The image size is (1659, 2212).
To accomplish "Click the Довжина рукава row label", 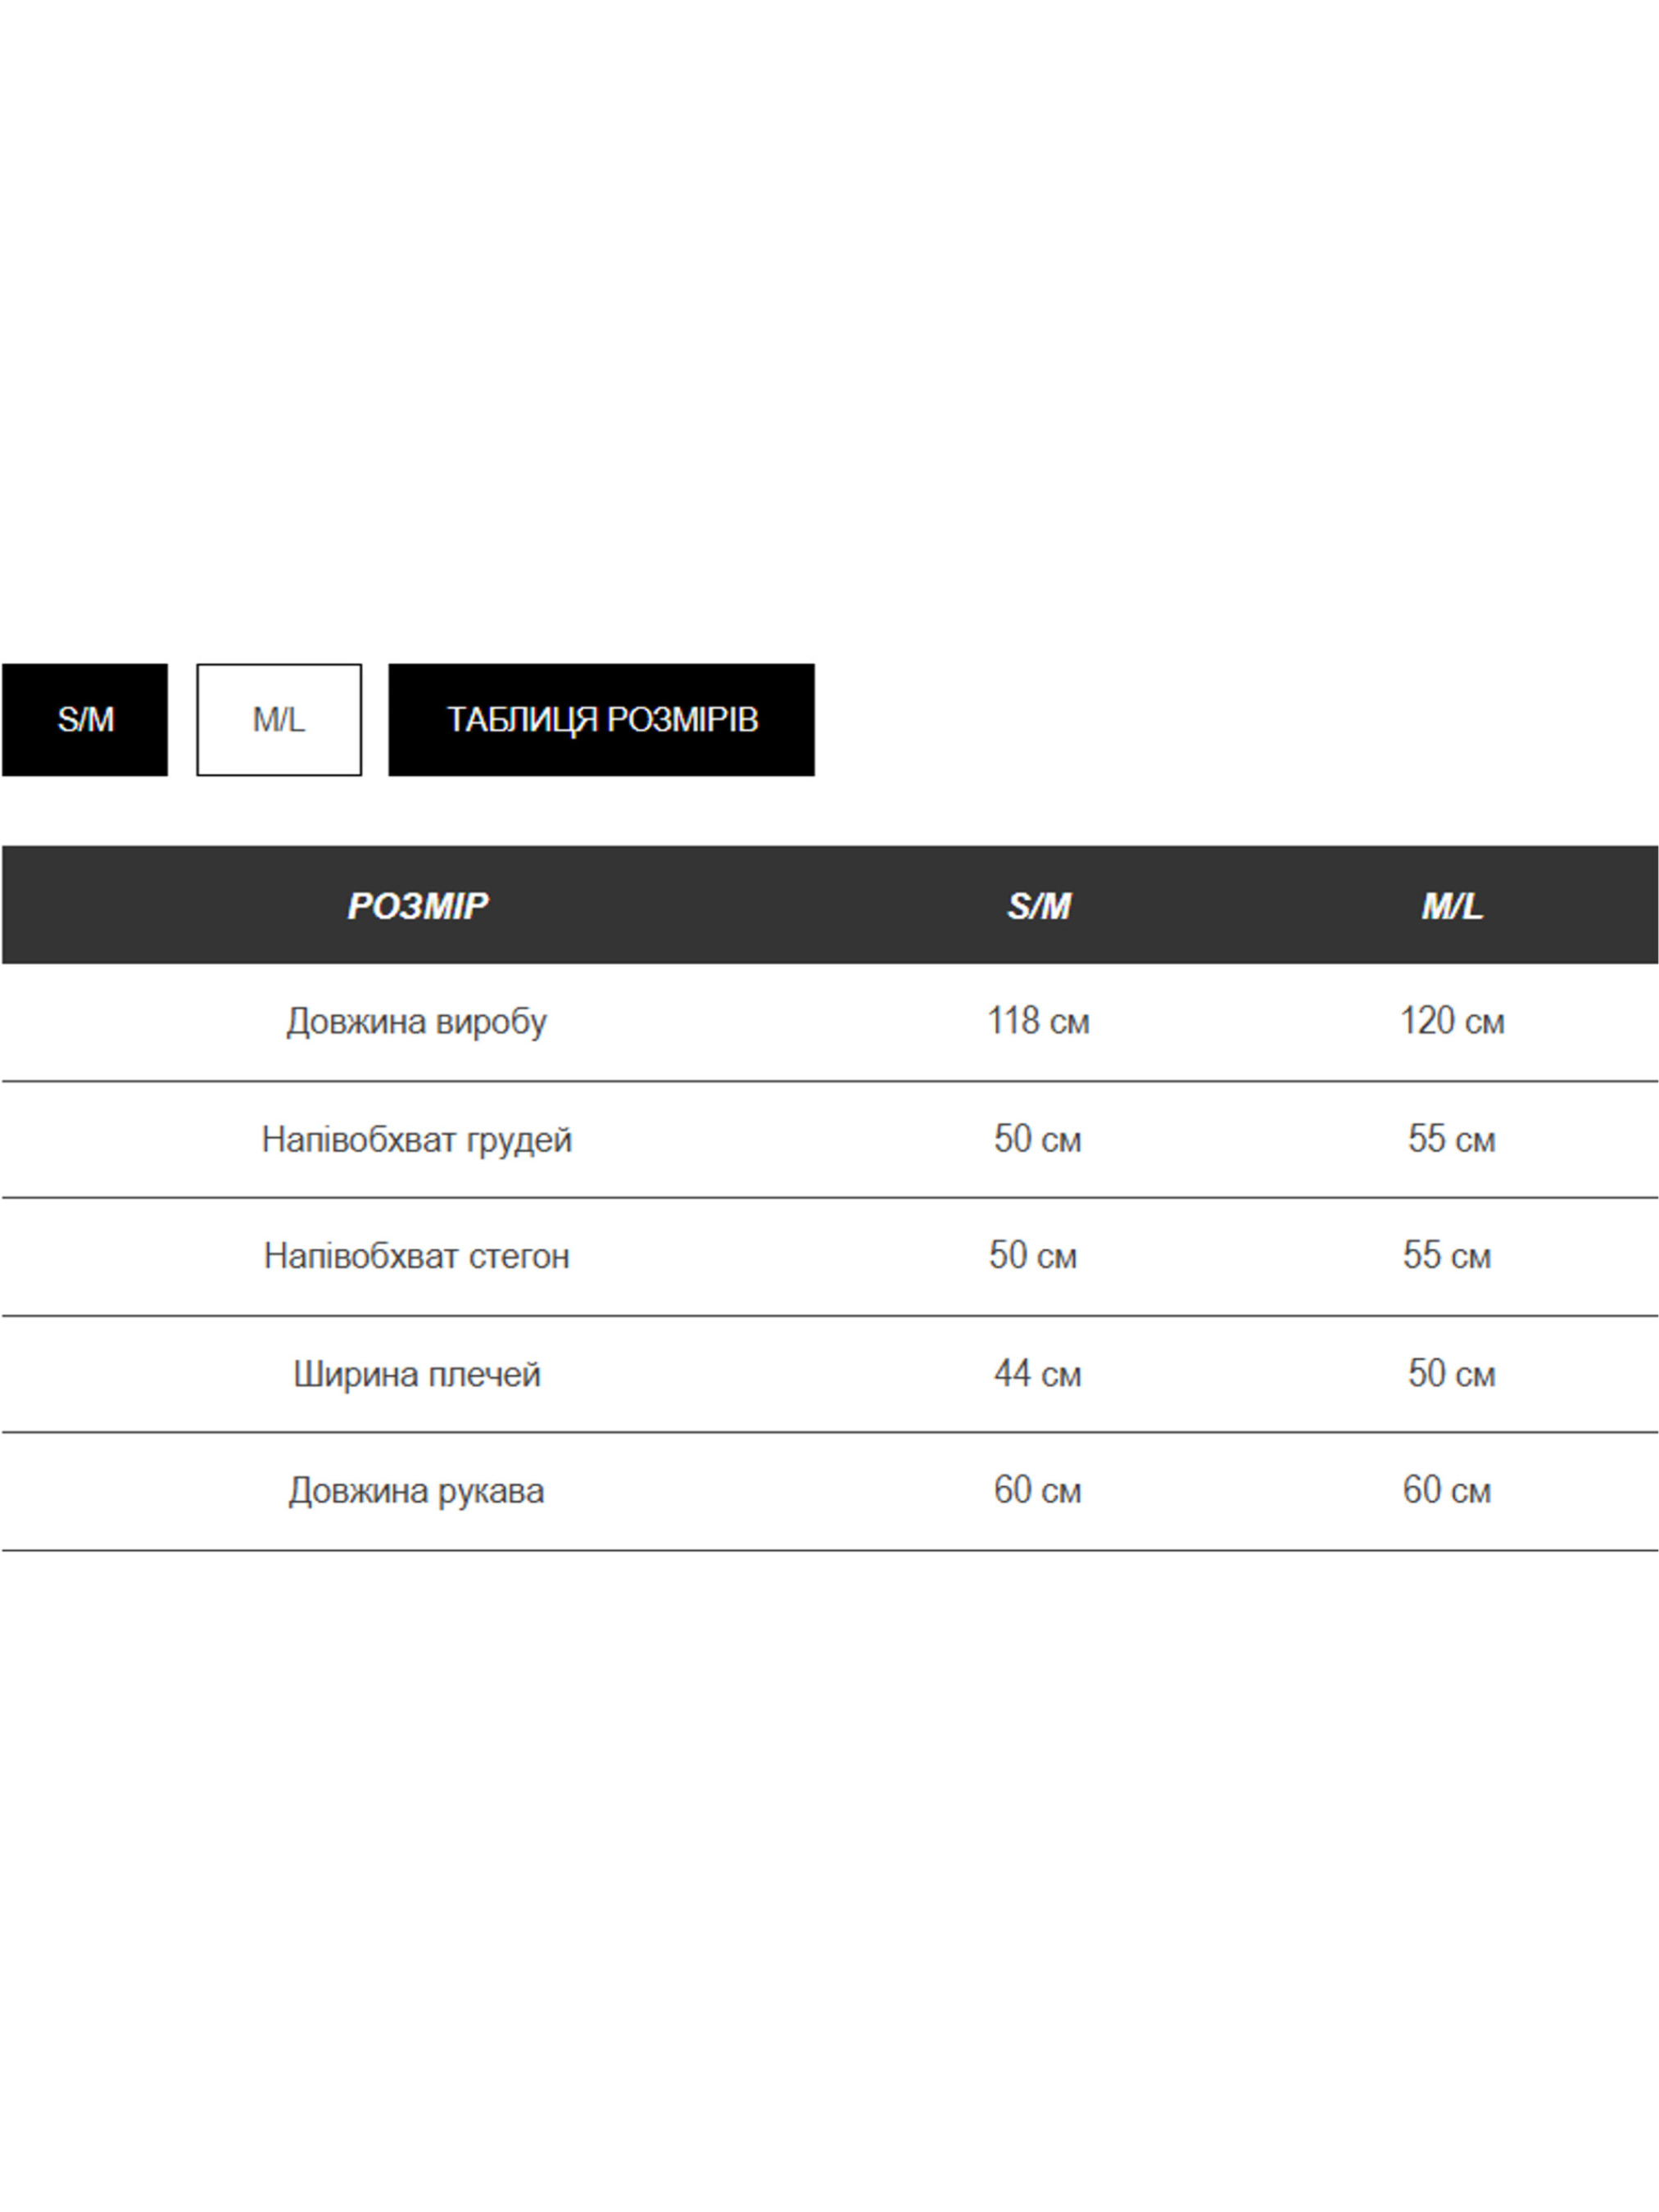I will (x=416, y=1491).
